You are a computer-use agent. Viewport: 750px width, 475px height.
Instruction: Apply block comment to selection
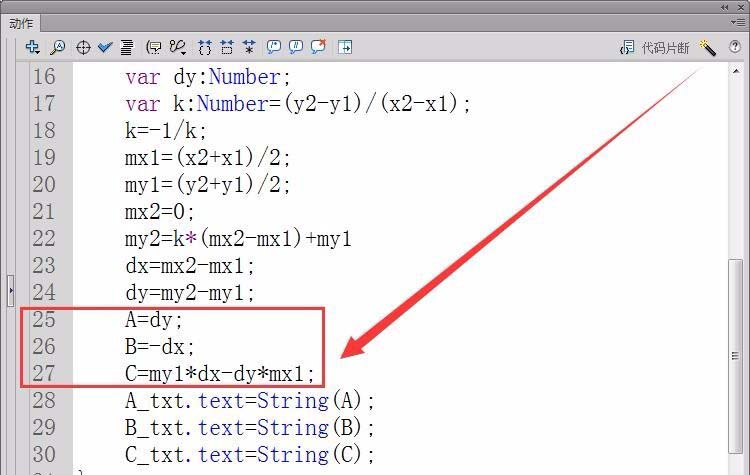coord(274,47)
